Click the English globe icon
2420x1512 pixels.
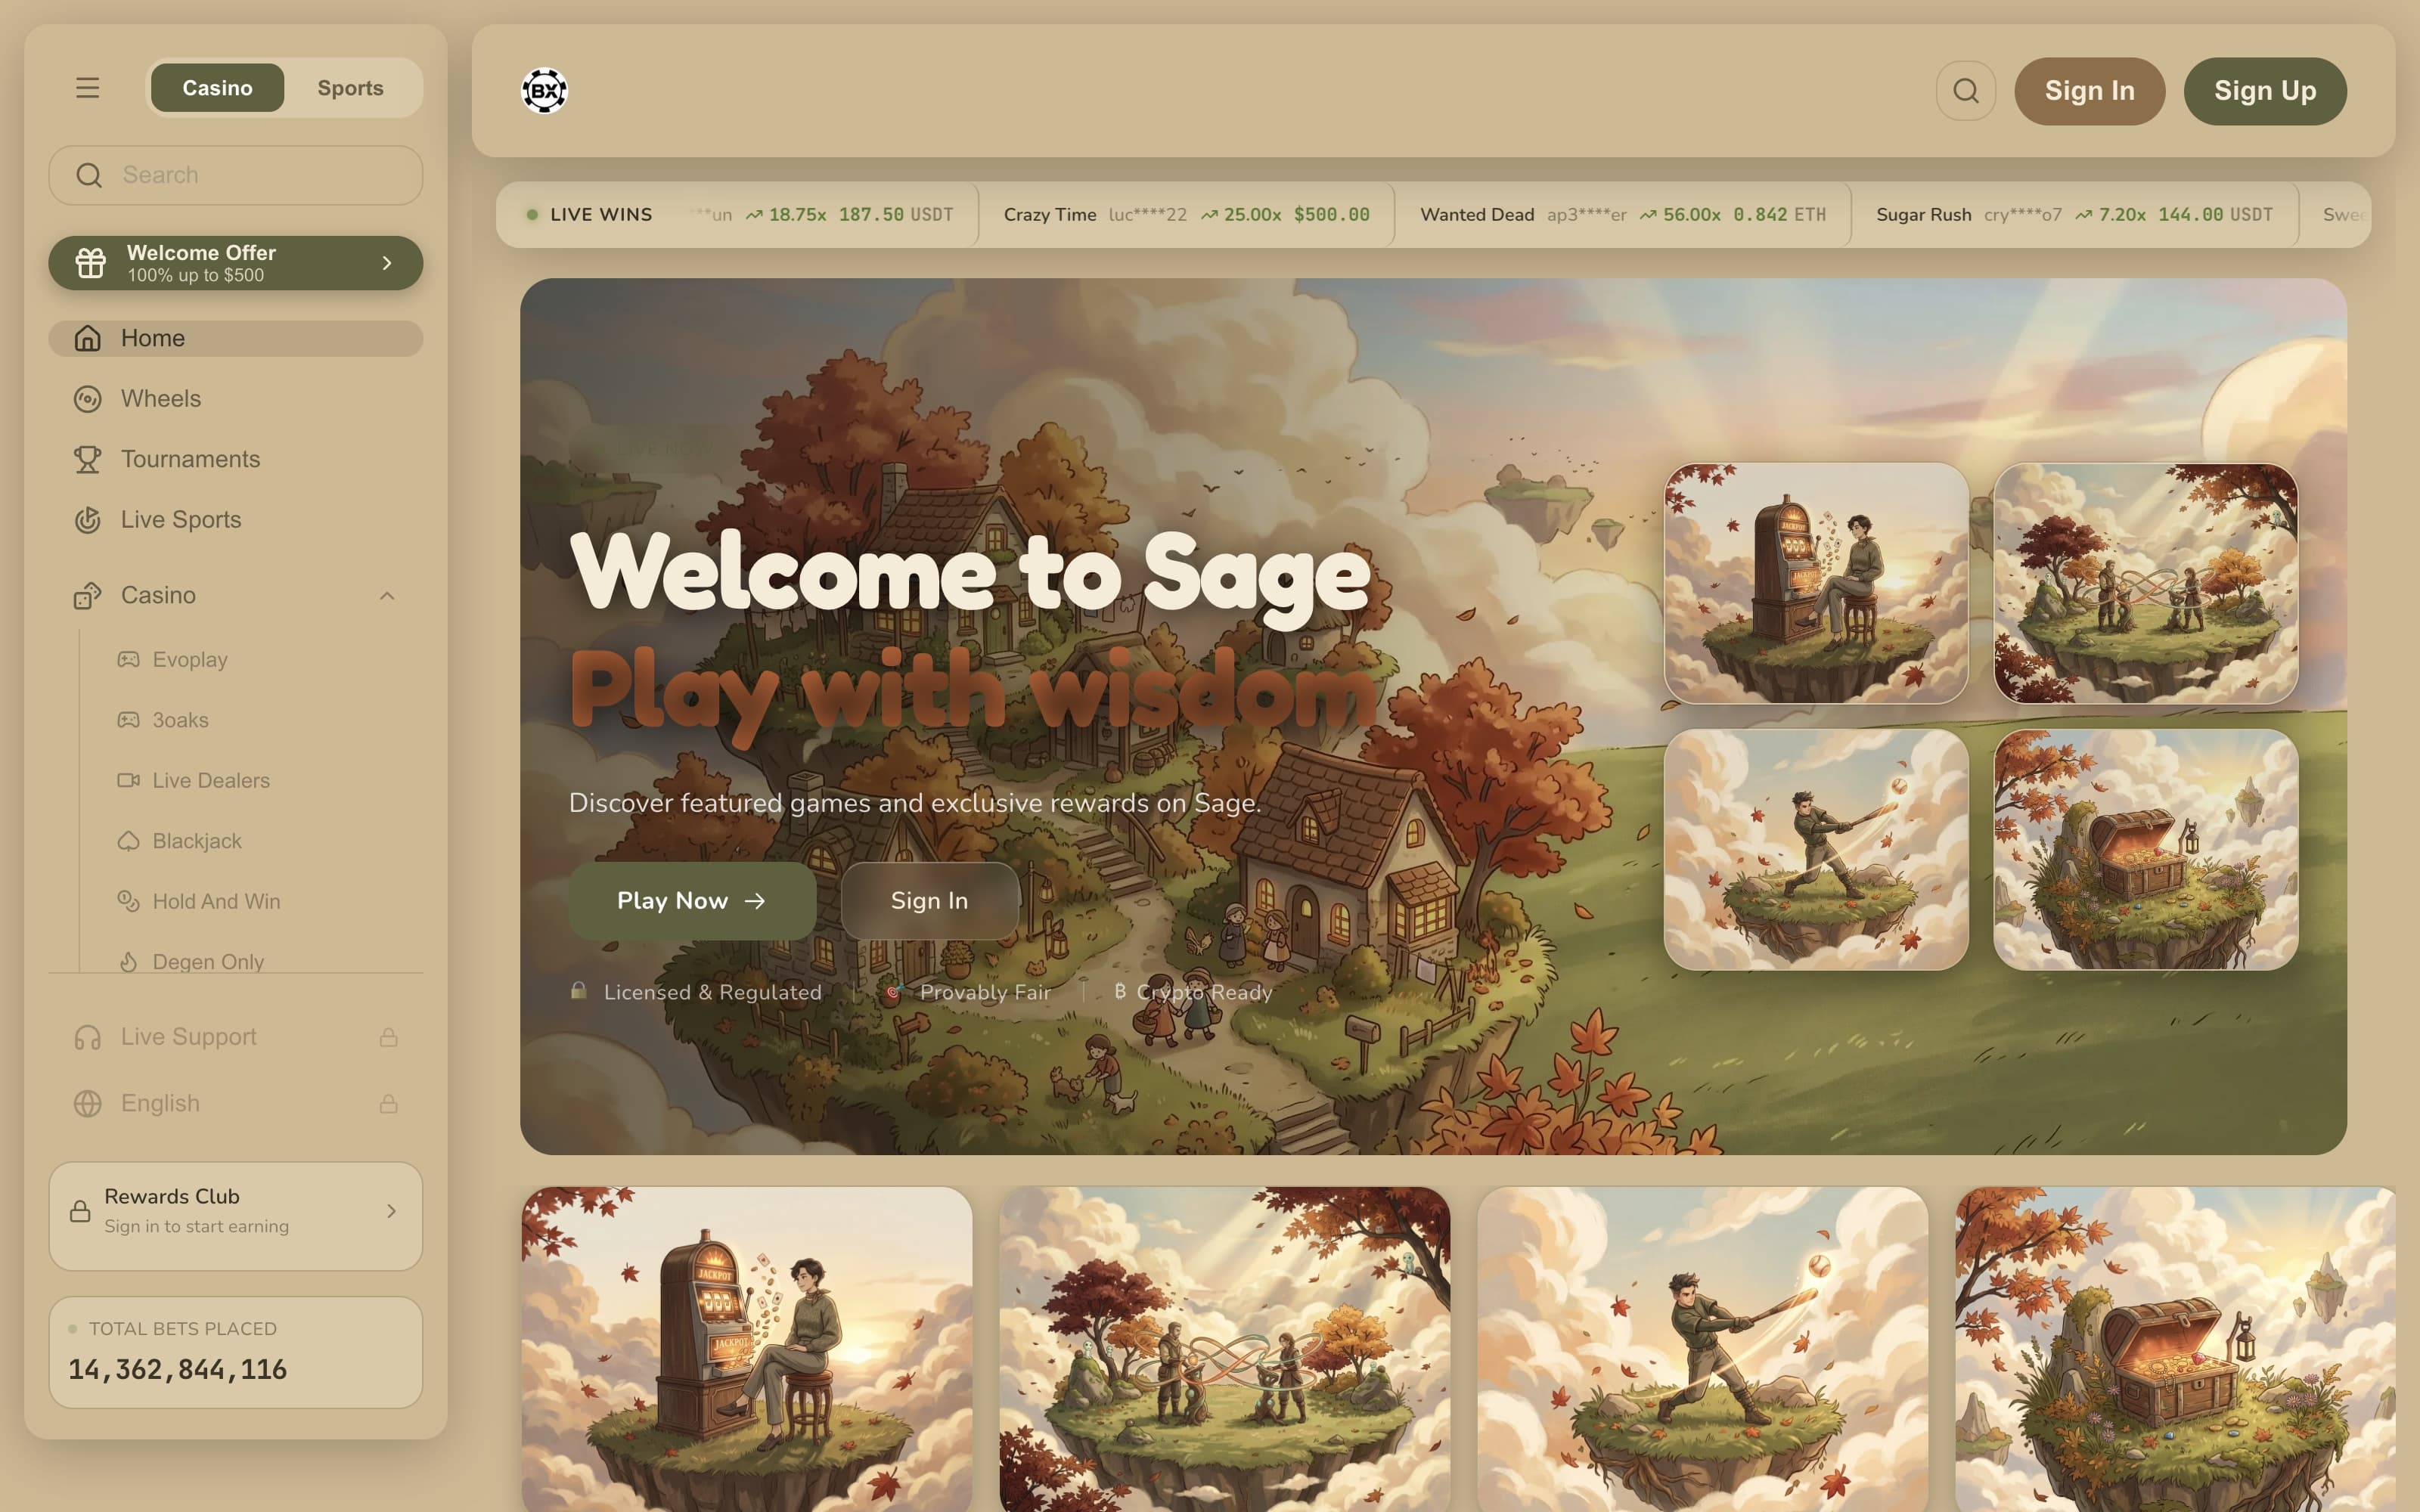[87, 1103]
